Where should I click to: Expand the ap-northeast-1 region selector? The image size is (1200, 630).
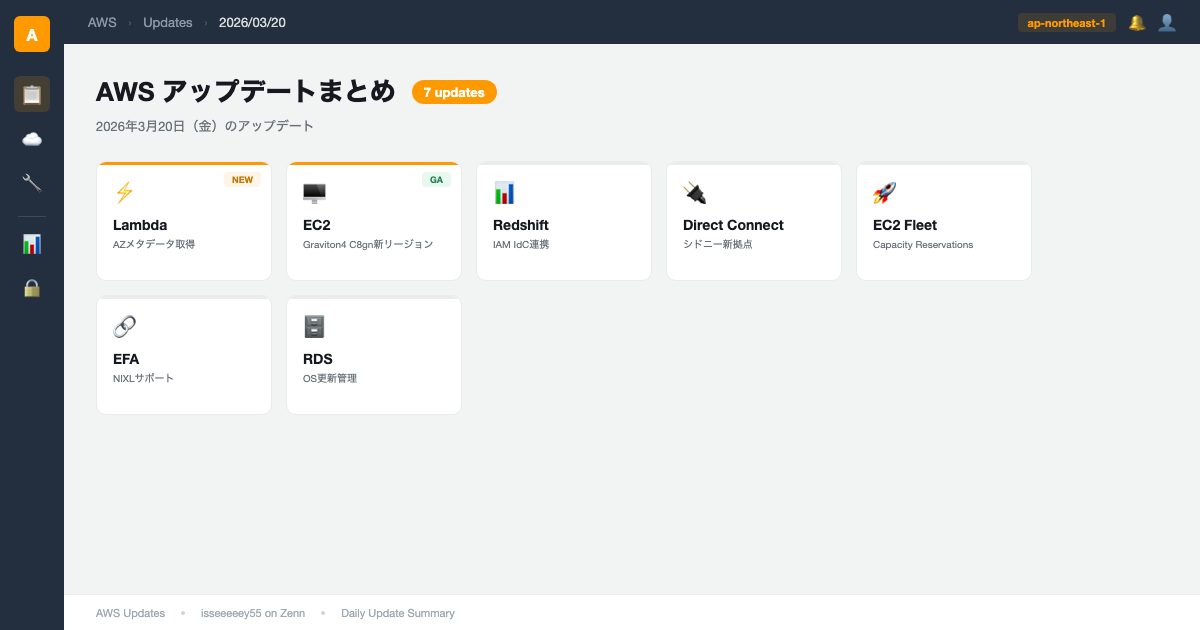point(1066,22)
